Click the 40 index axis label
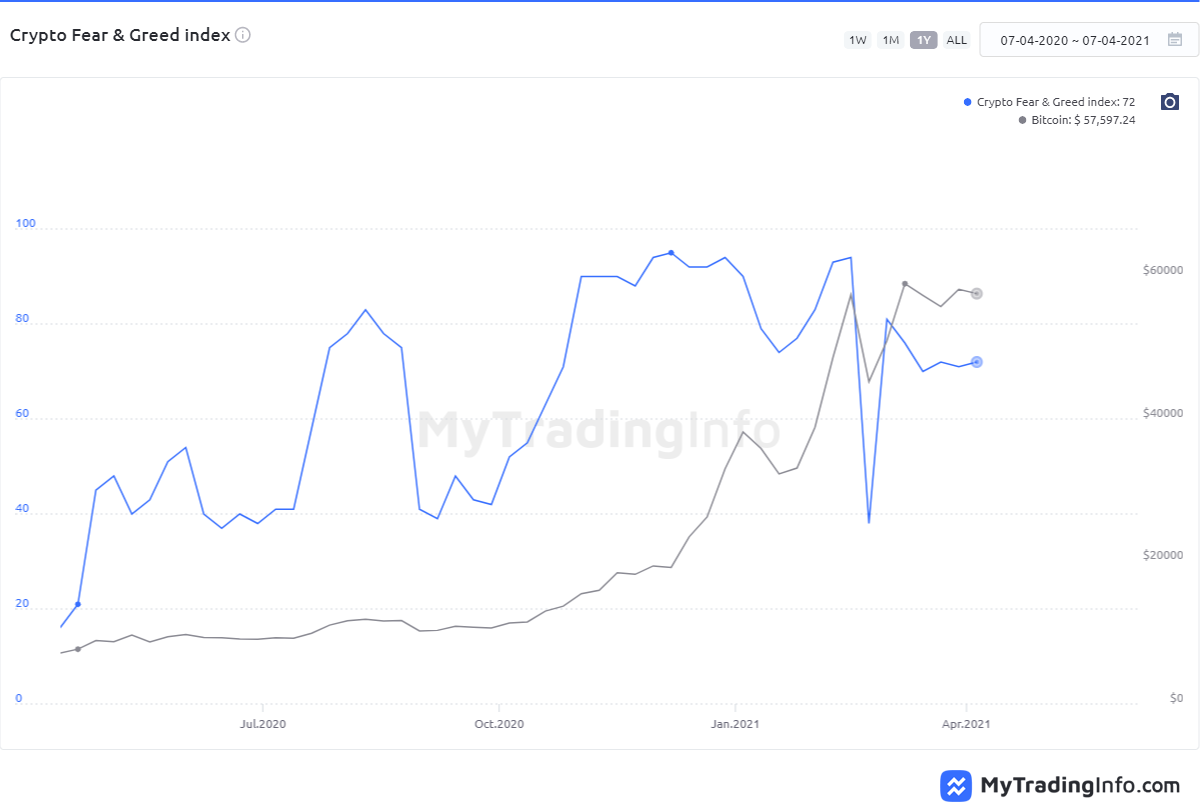 [x=22, y=510]
